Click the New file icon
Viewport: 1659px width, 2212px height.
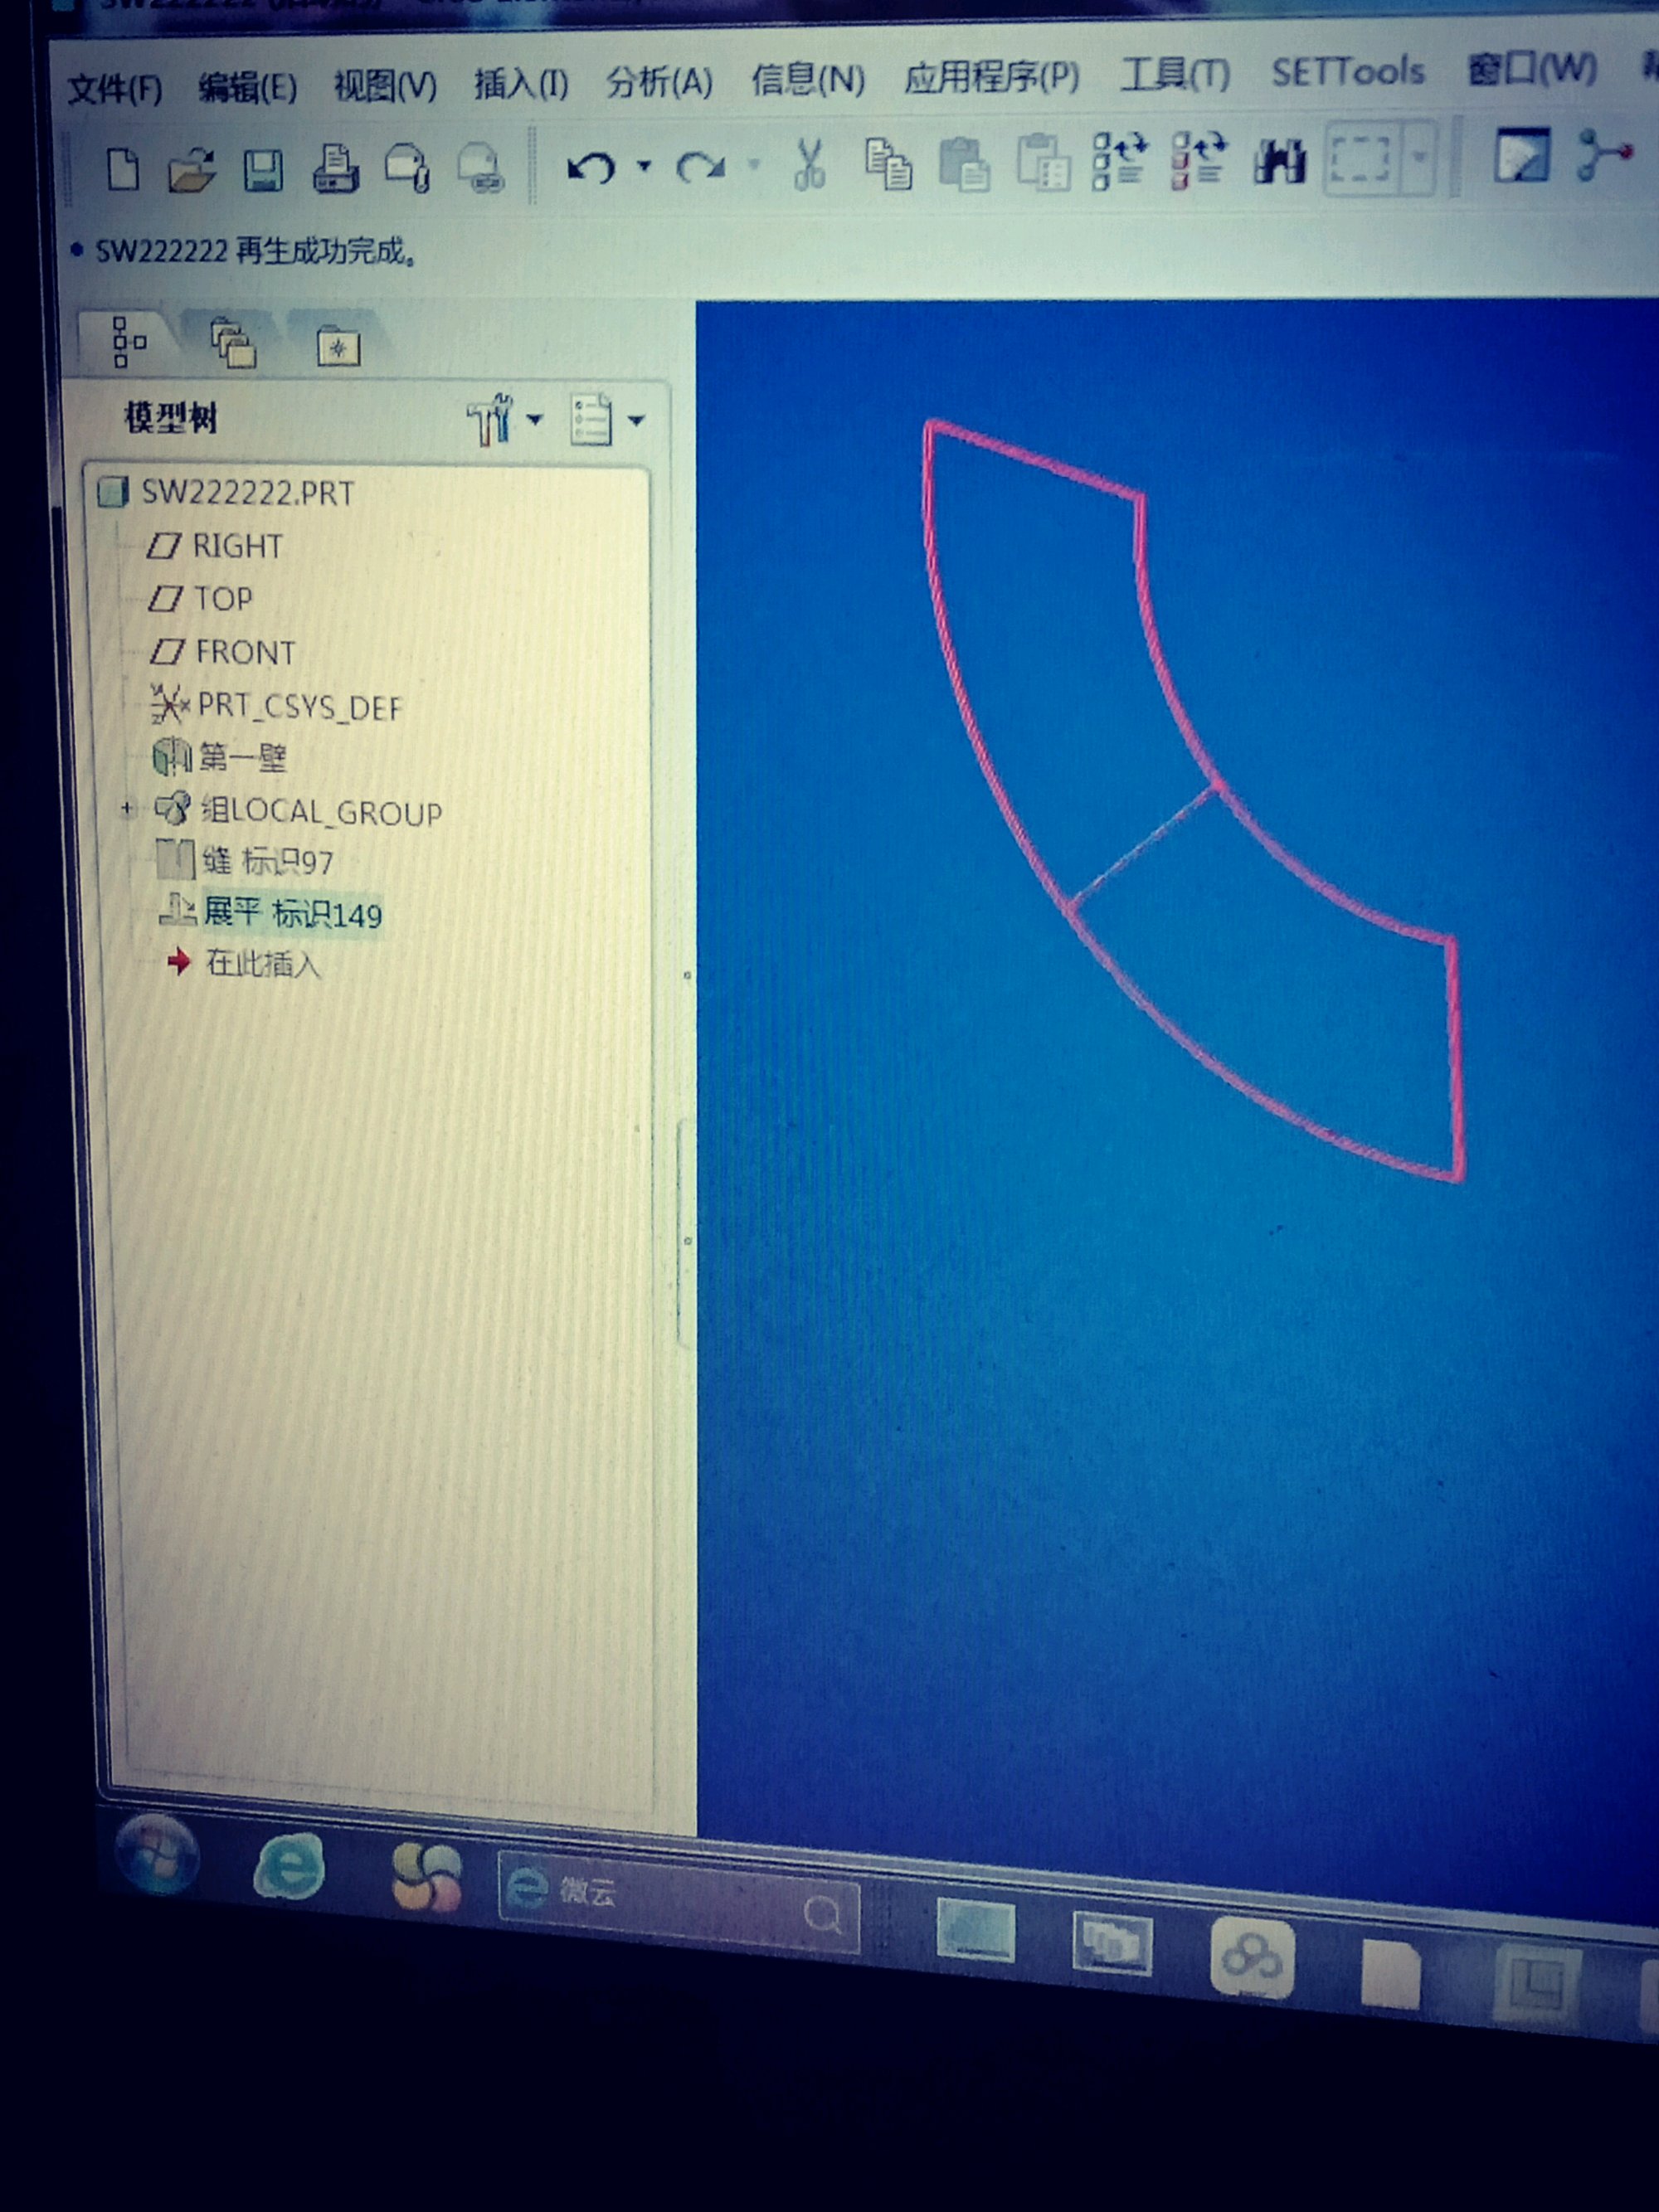(x=123, y=170)
